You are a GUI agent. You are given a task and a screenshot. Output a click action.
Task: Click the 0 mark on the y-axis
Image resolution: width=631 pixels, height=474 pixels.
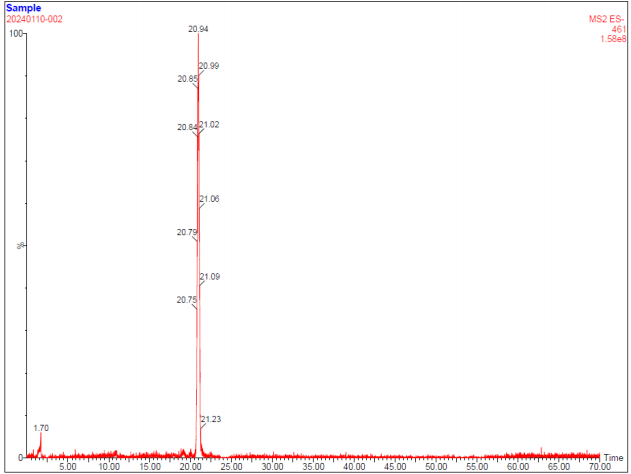point(21,458)
